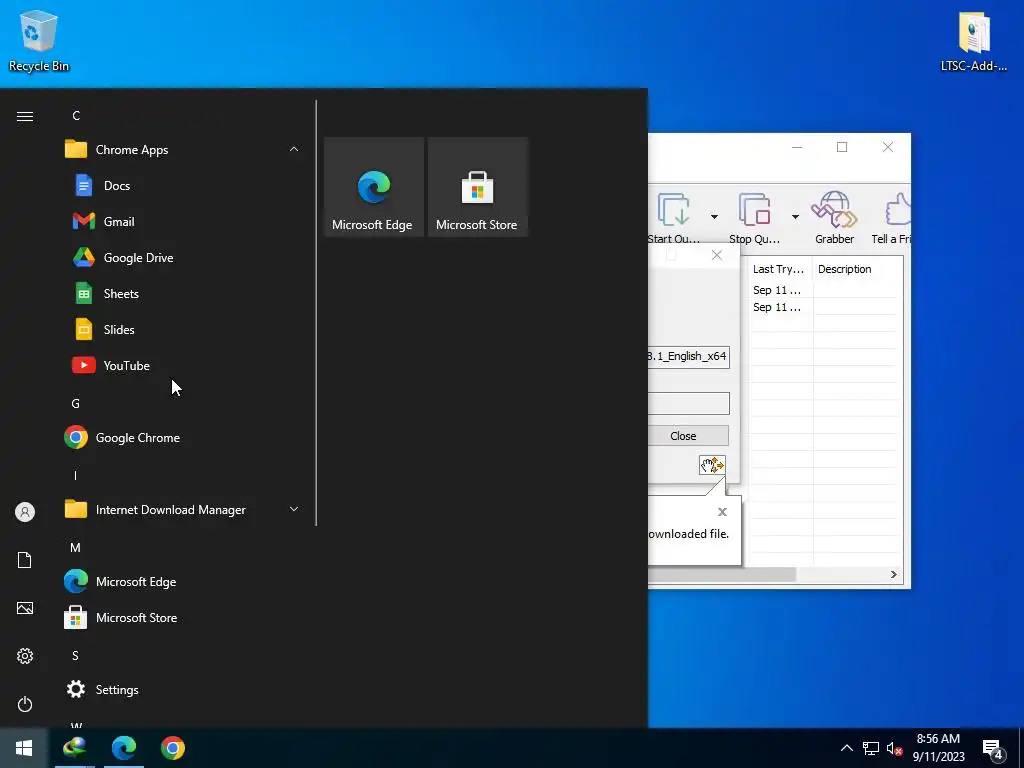Open the Start Queue dropdown arrow in IDM
The height and width of the screenshot is (768, 1024).
(714, 217)
